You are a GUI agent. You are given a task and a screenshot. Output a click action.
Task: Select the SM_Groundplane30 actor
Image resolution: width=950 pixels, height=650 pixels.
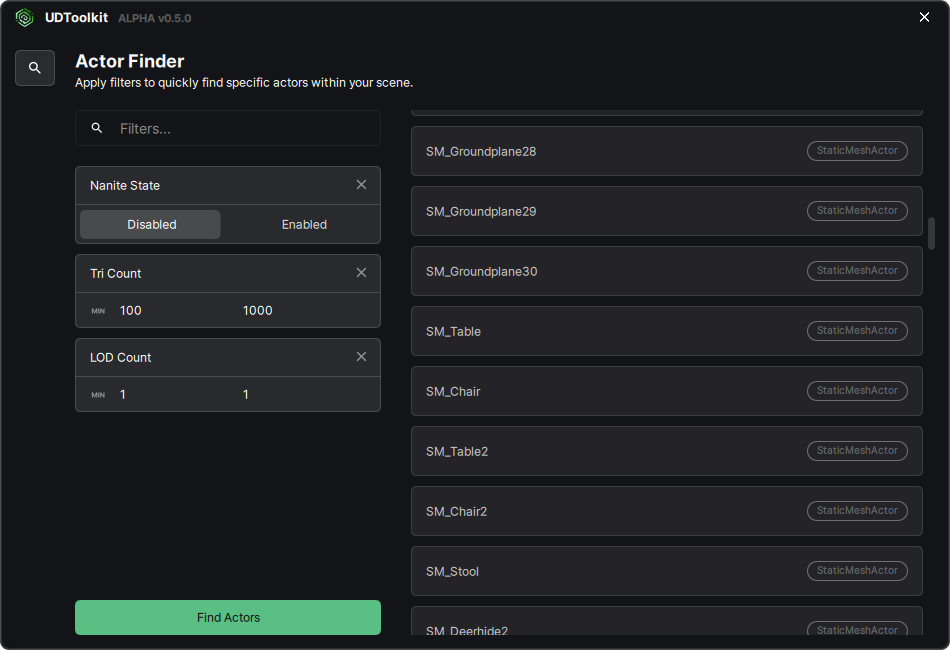pos(666,271)
